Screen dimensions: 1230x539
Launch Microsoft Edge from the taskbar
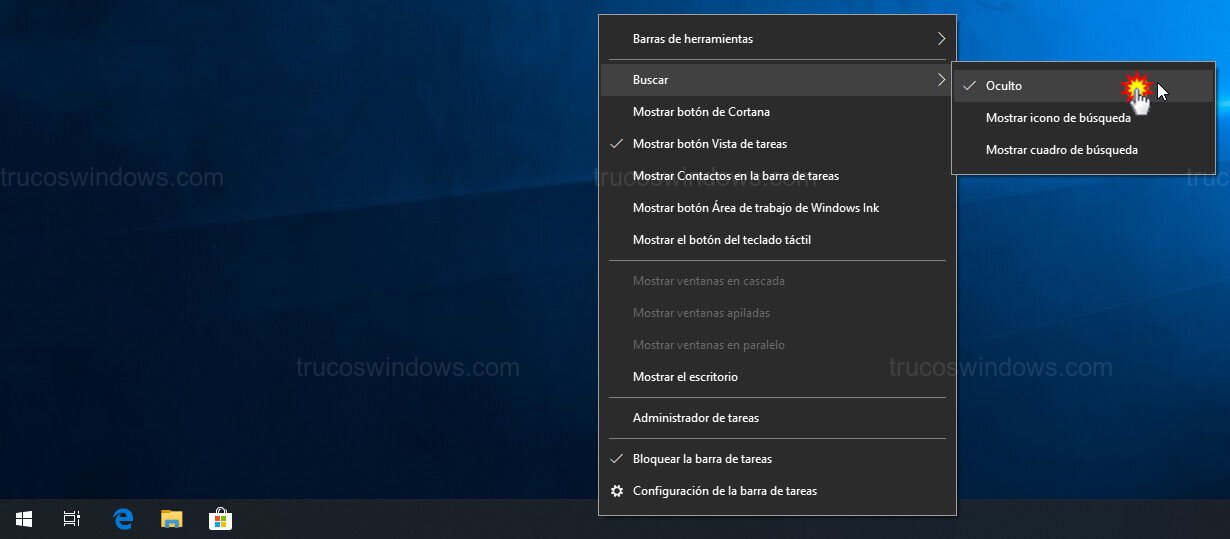pyautogui.click(x=123, y=519)
